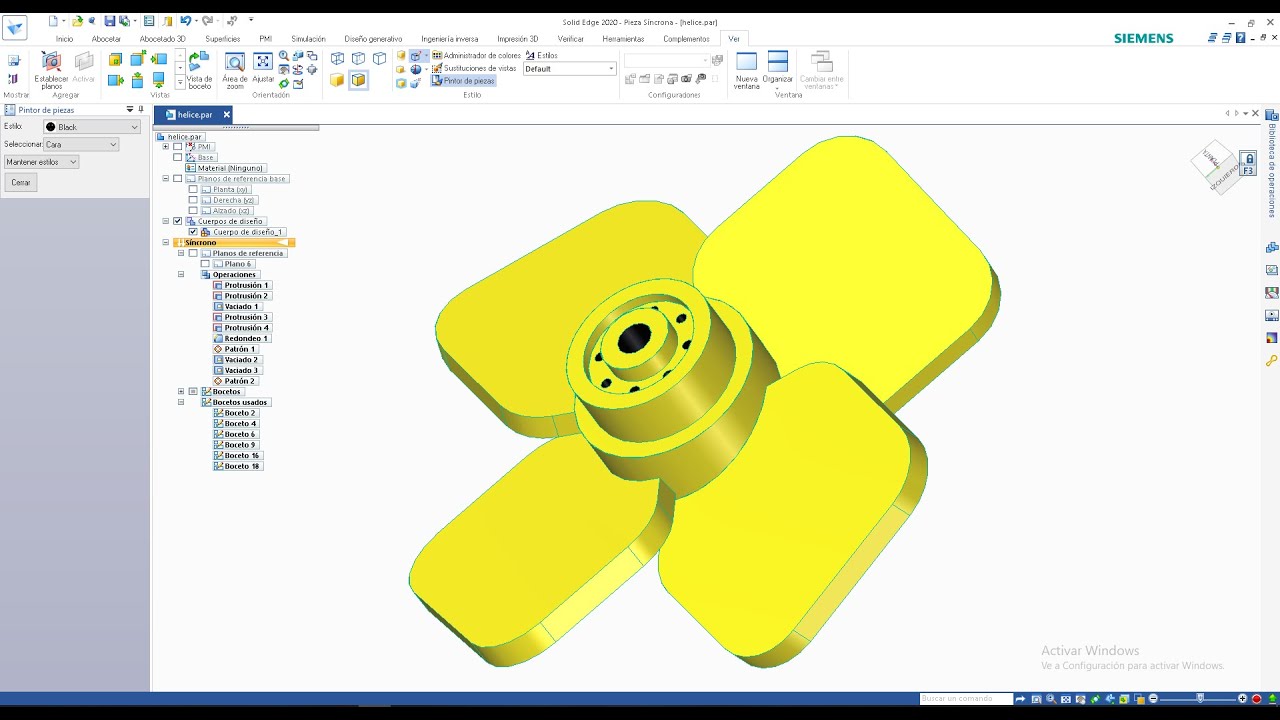Select the shaded view style icon
This screenshot has height=720, width=1280.
tap(337, 80)
